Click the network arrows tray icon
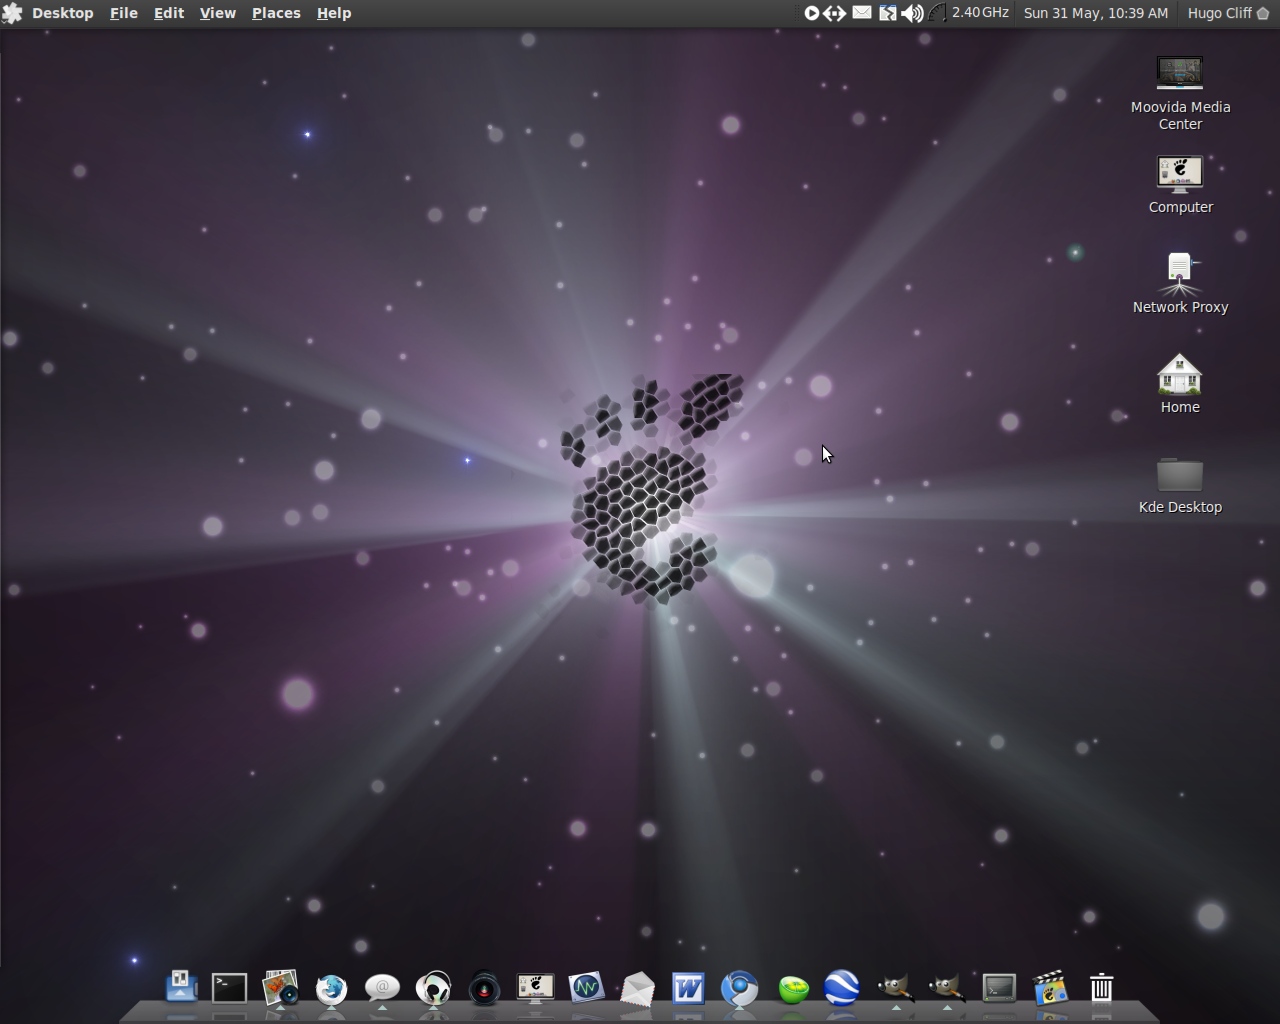1280x1024 pixels. click(835, 13)
